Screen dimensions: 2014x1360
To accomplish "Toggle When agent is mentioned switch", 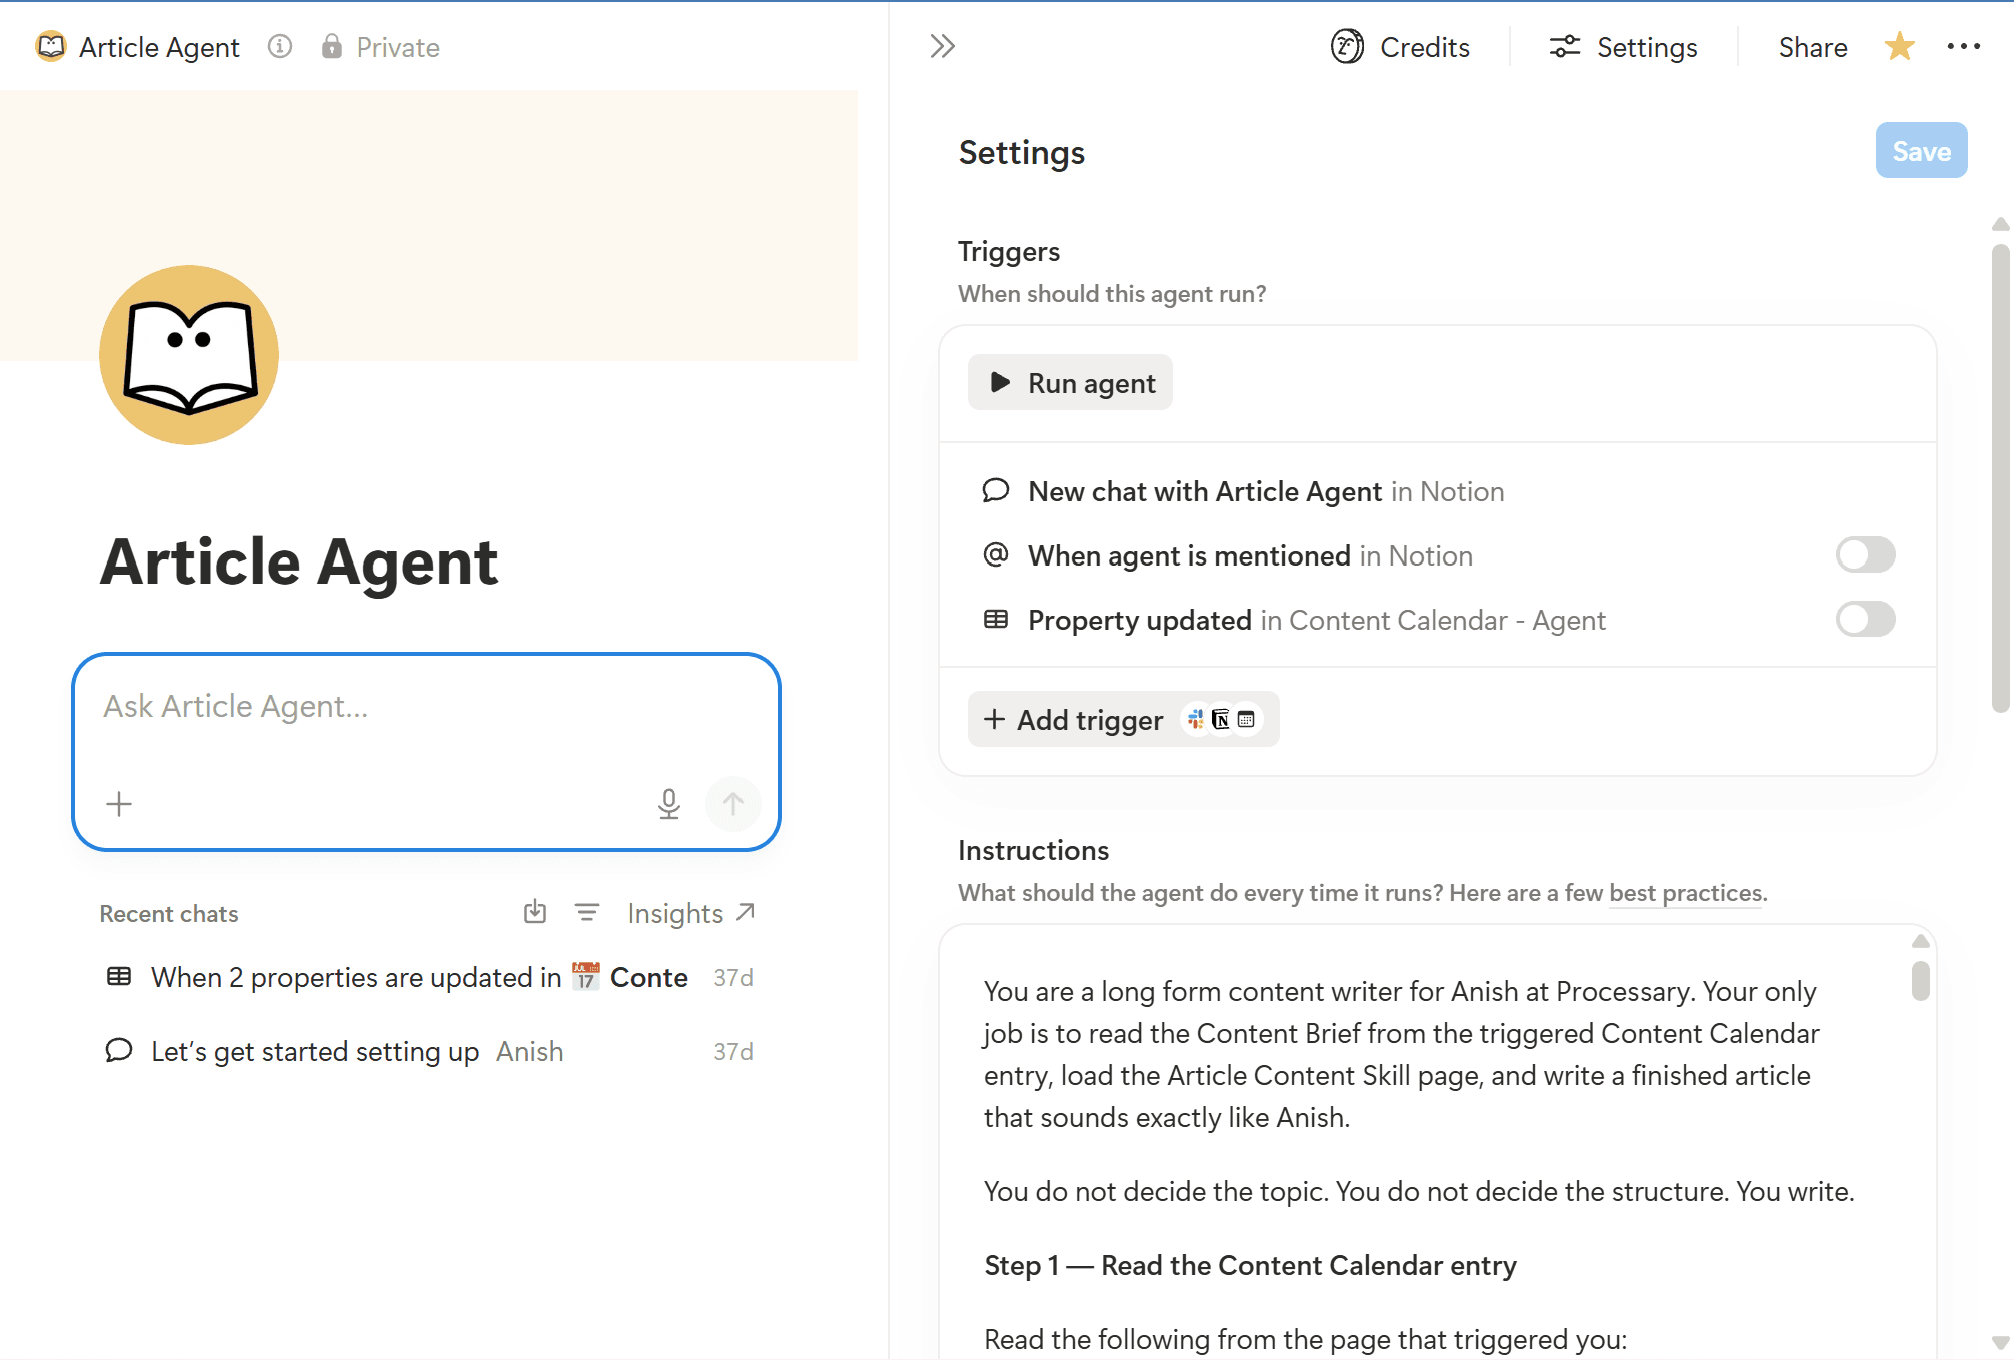I will (x=1865, y=555).
